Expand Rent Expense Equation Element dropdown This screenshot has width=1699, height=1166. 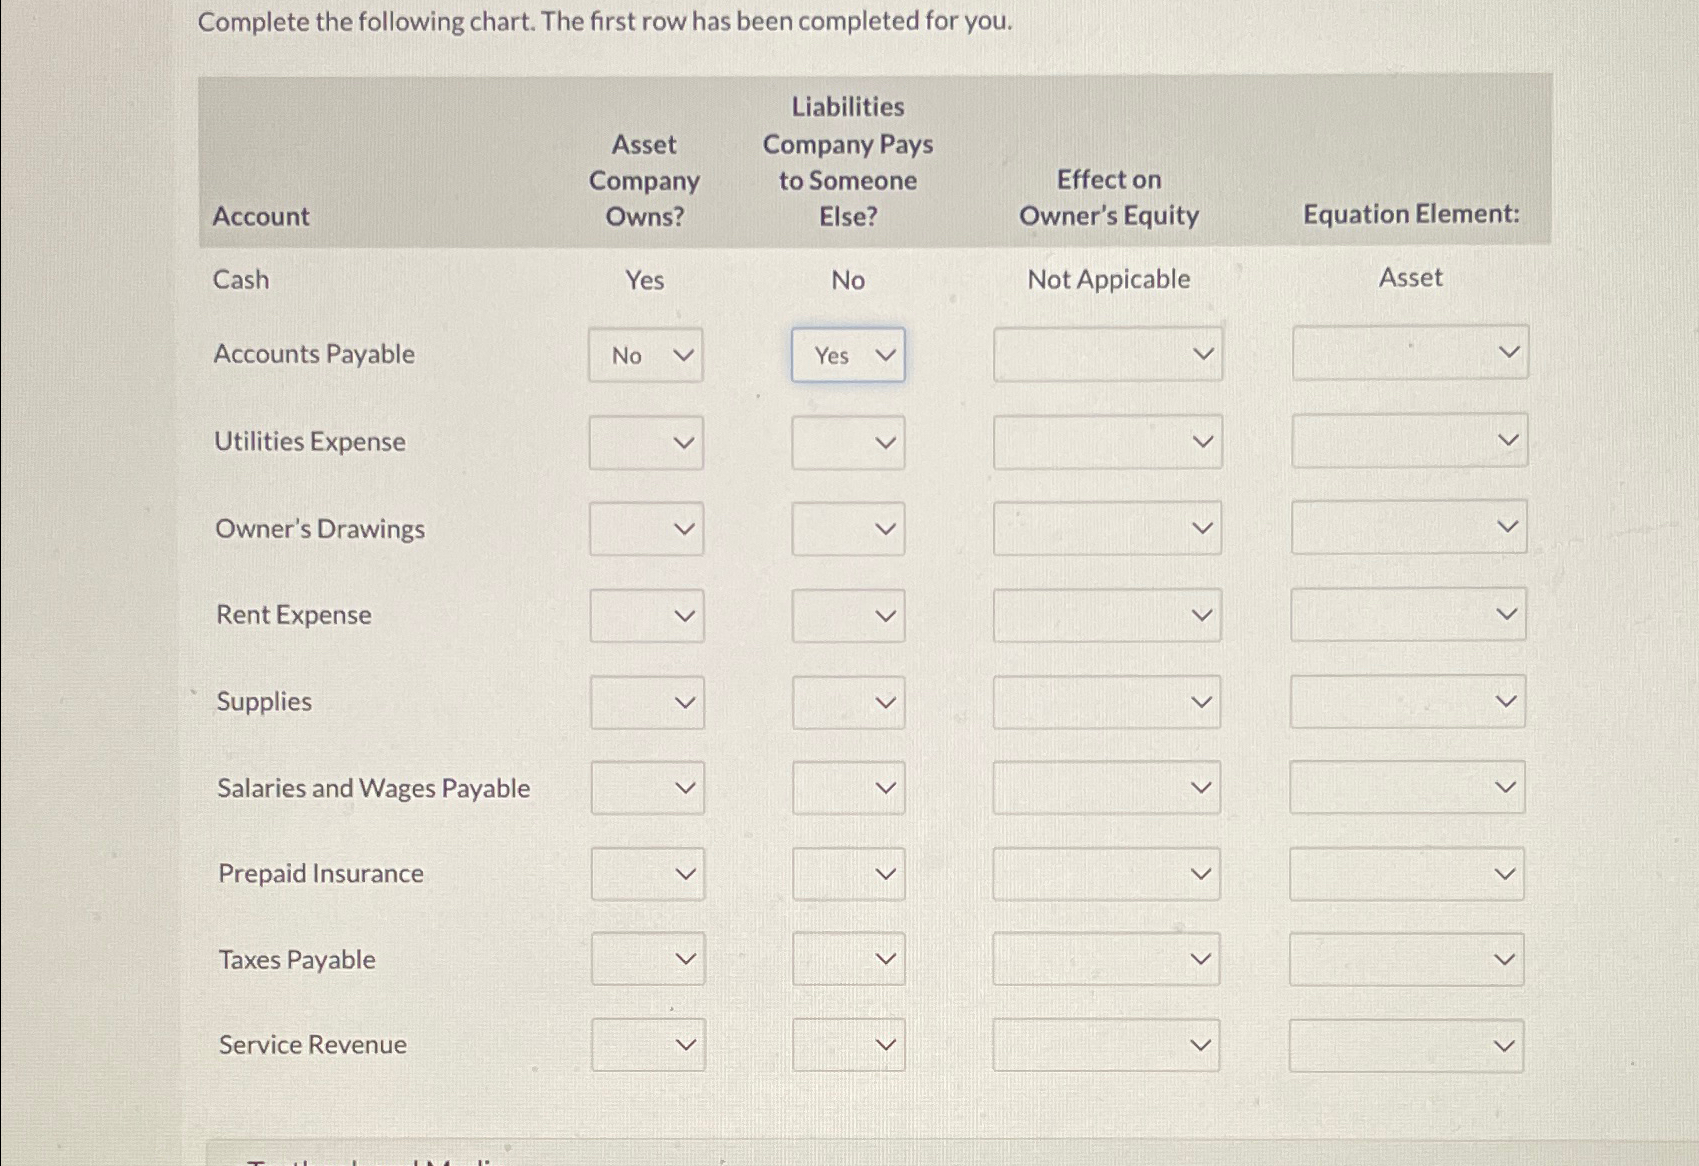(1408, 614)
